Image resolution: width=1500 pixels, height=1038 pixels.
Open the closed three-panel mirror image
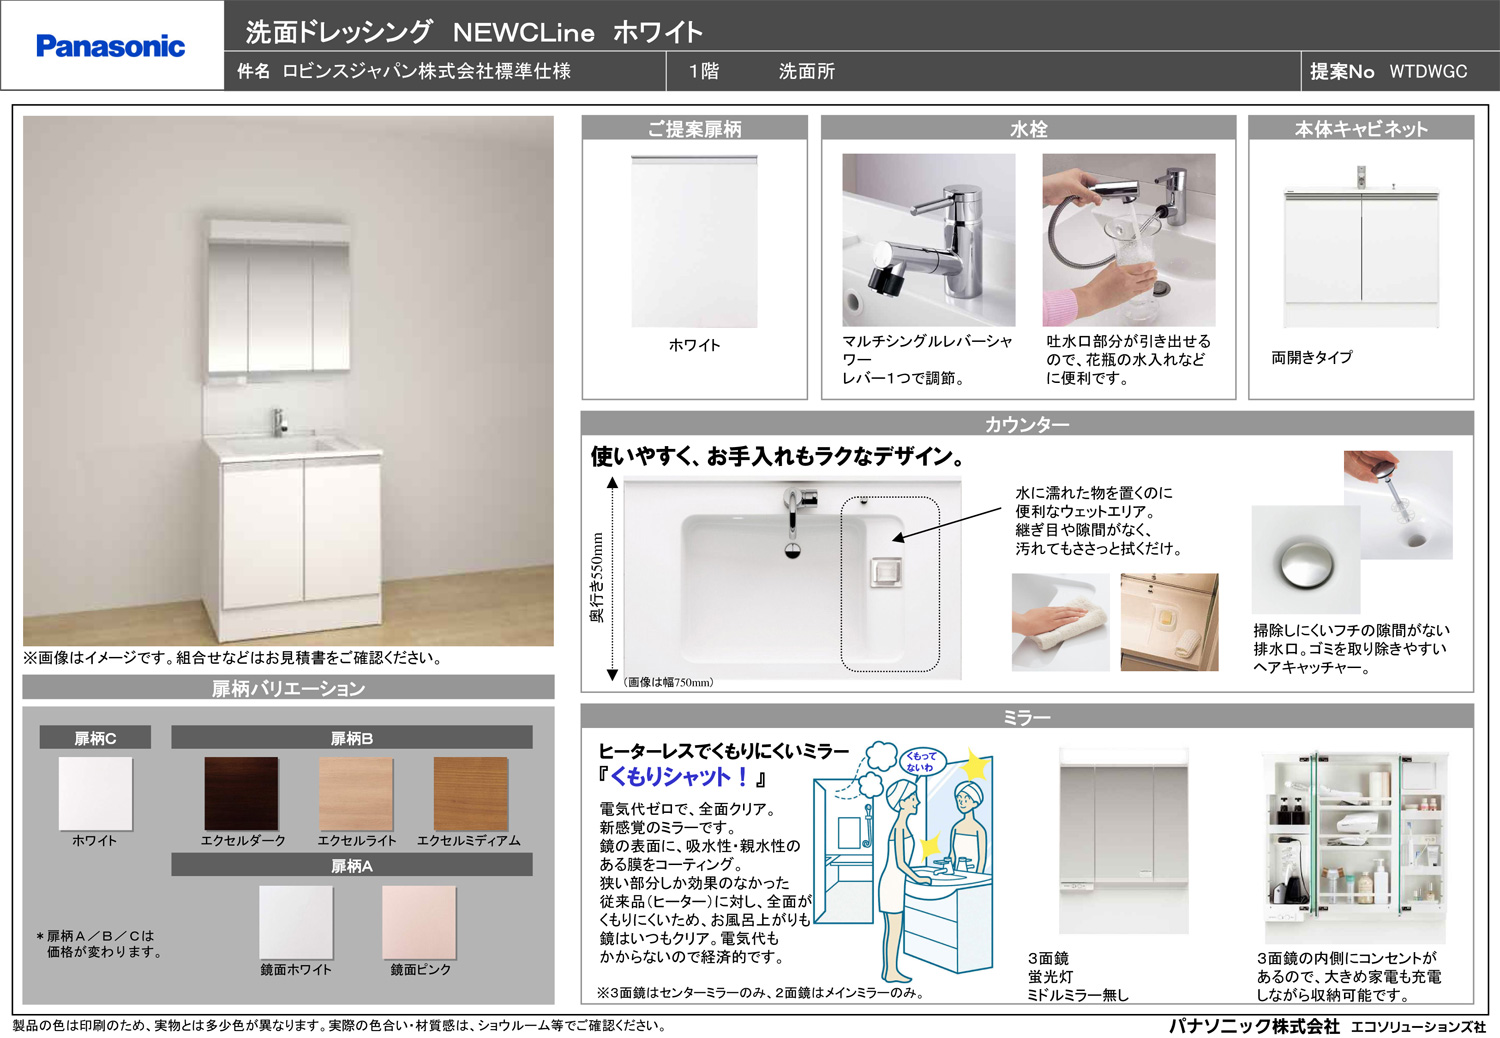pyautogui.click(x=1124, y=840)
